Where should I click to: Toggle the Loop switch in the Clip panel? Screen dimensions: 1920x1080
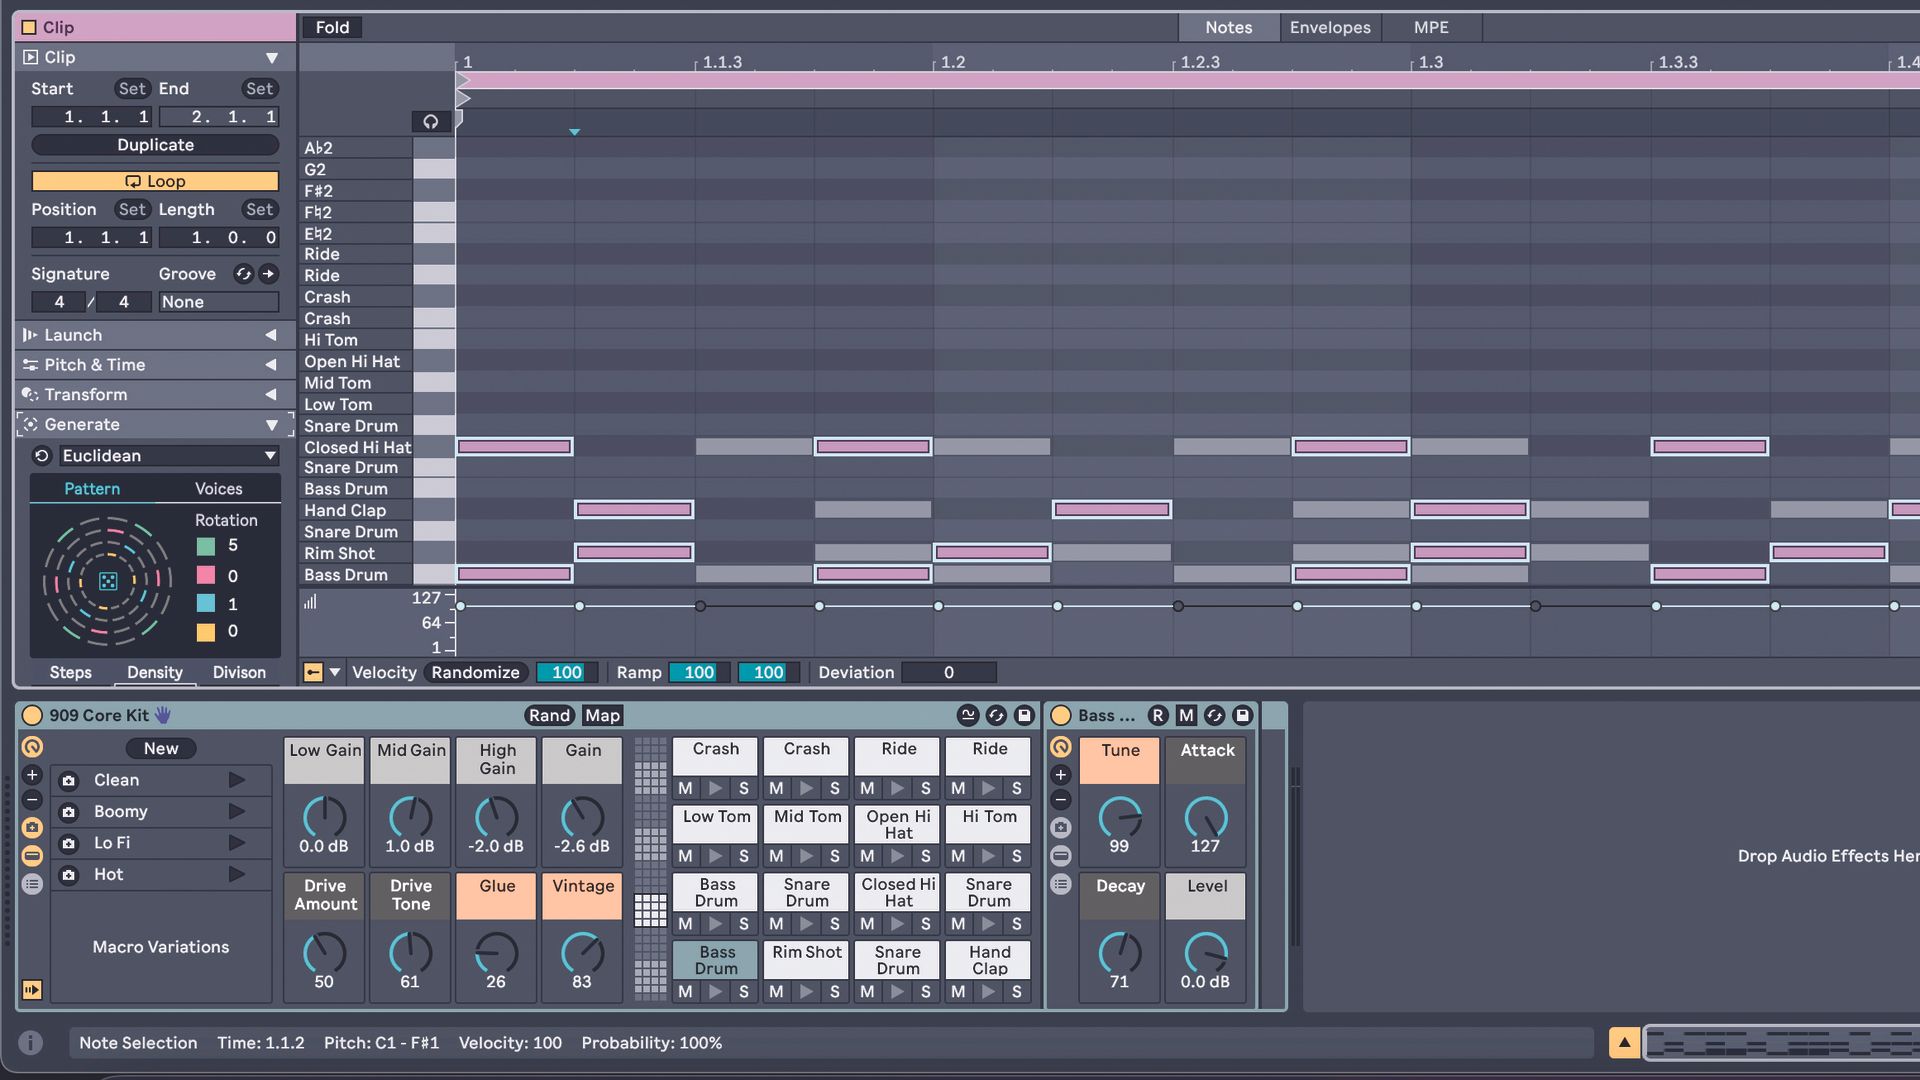[155, 181]
